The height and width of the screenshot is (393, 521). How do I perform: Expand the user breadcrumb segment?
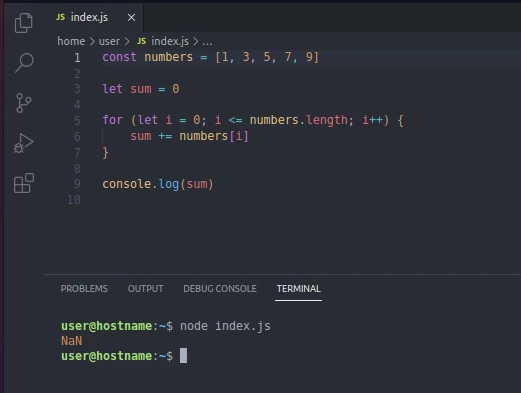(x=109, y=41)
